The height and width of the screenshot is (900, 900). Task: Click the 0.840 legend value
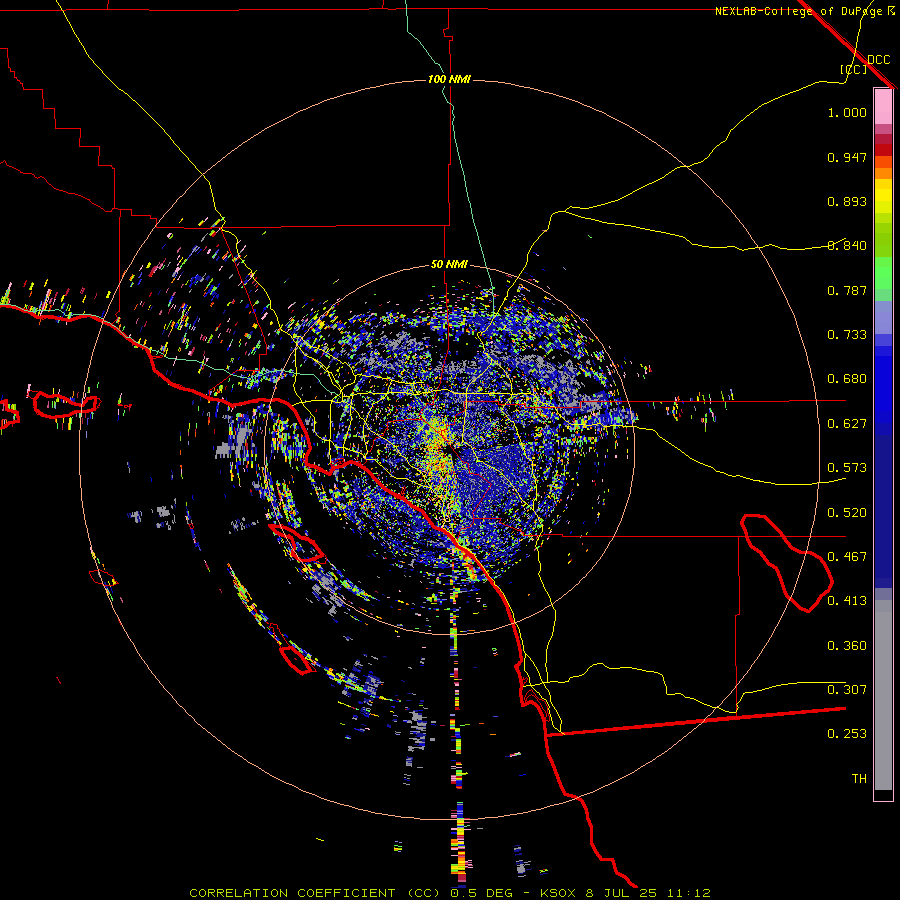[847, 246]
